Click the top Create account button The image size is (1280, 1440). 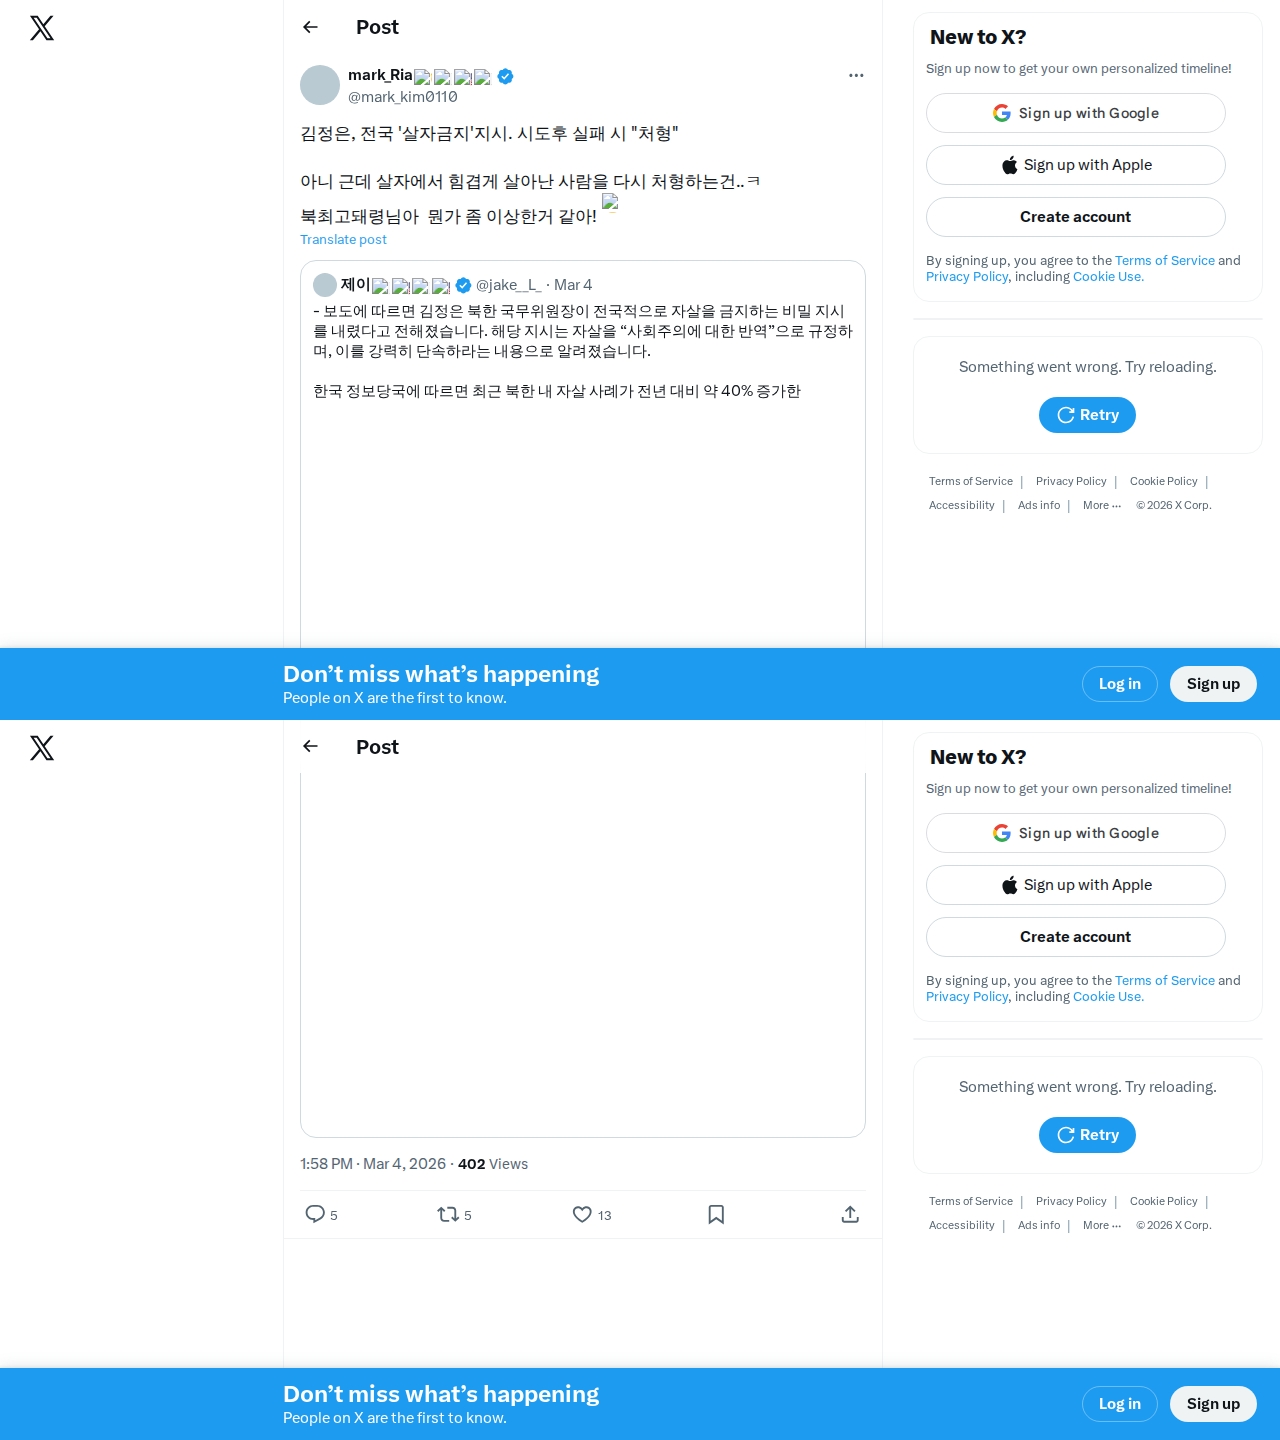(x=1076, y=217)
